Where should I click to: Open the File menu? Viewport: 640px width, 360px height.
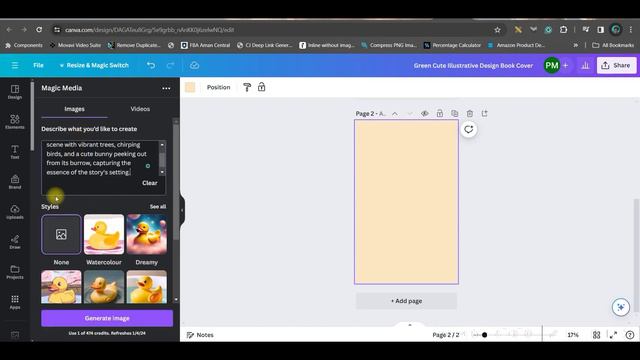click(38, 65)
